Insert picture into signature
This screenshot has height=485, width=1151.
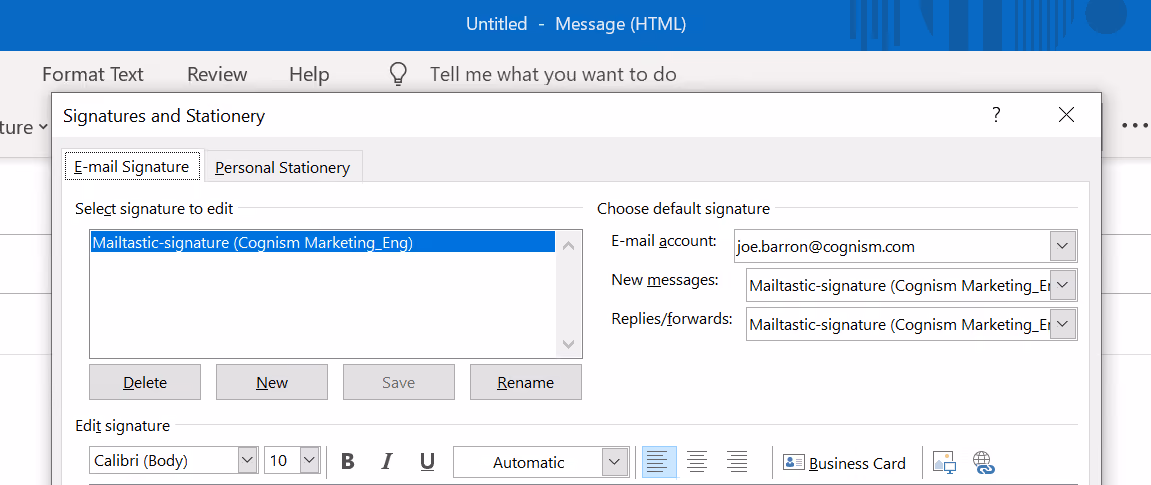(x=944, y=462)
